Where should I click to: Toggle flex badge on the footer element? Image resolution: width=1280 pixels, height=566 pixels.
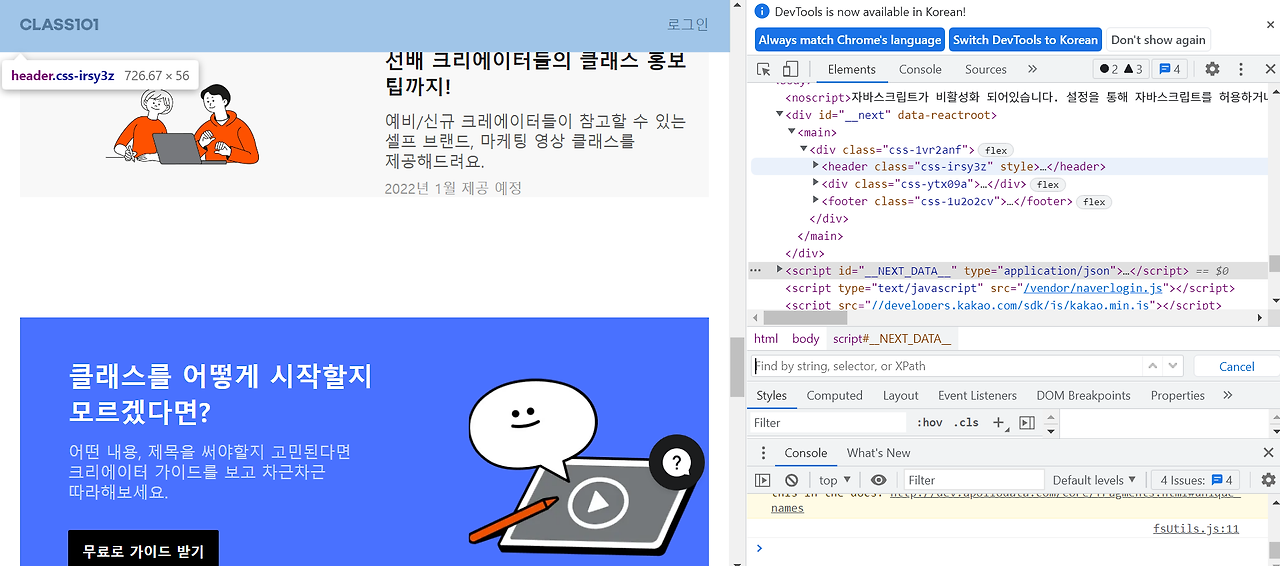coord(1094,201)
